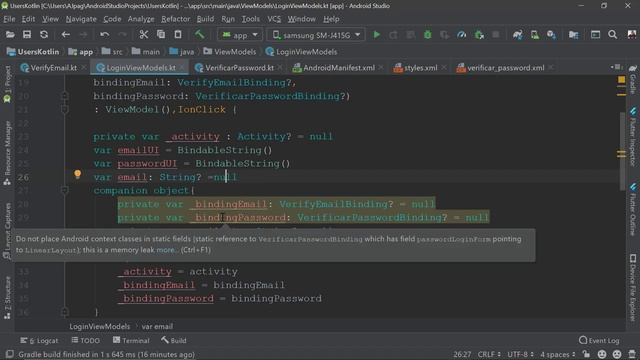Navigate forward with the right arrow icon
Screen dimensions: 640x360
[83, 35]
